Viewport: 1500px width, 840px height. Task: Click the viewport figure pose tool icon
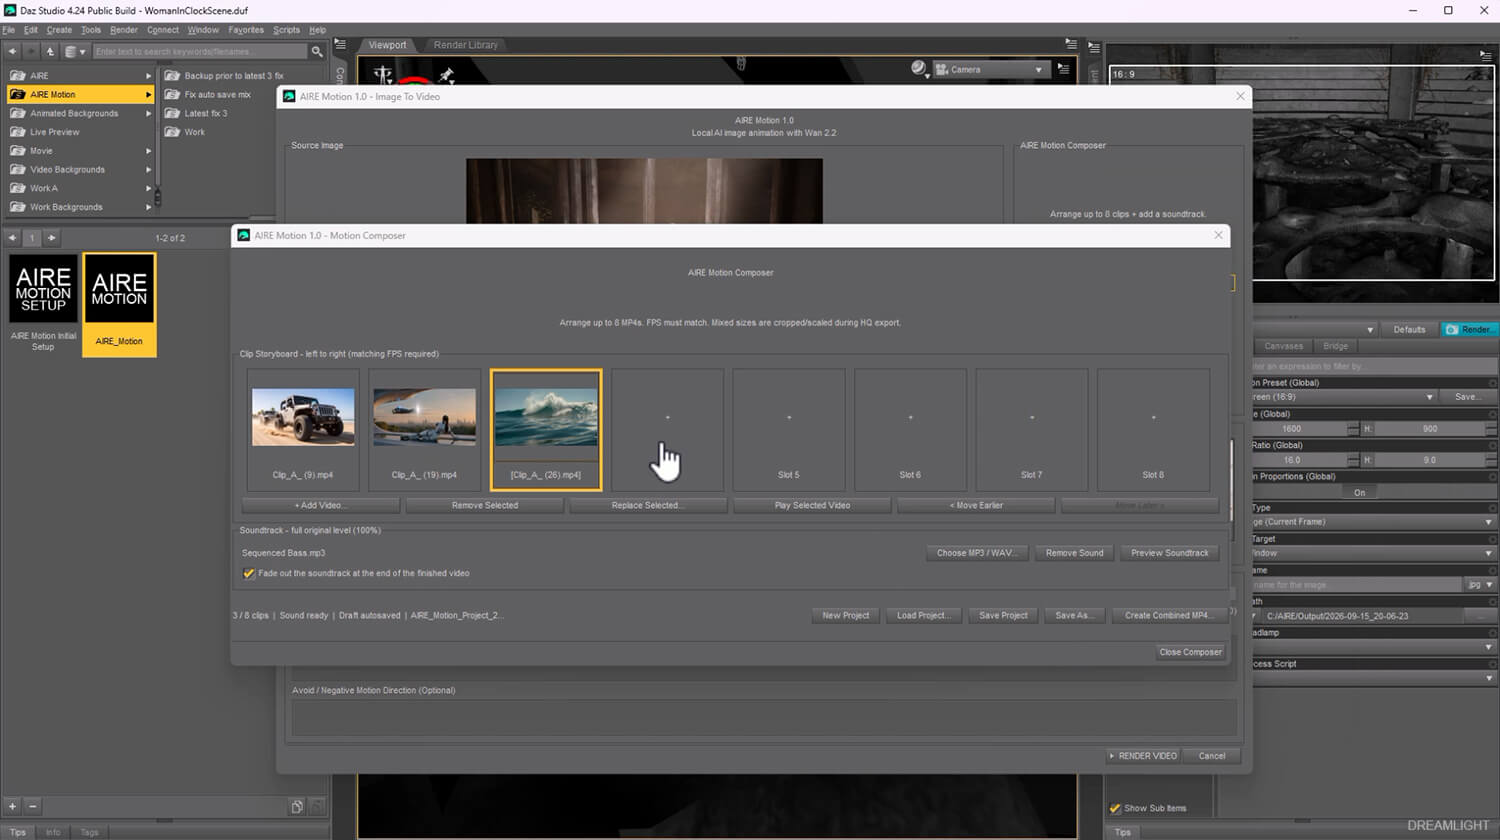click(x=383, y=75)
